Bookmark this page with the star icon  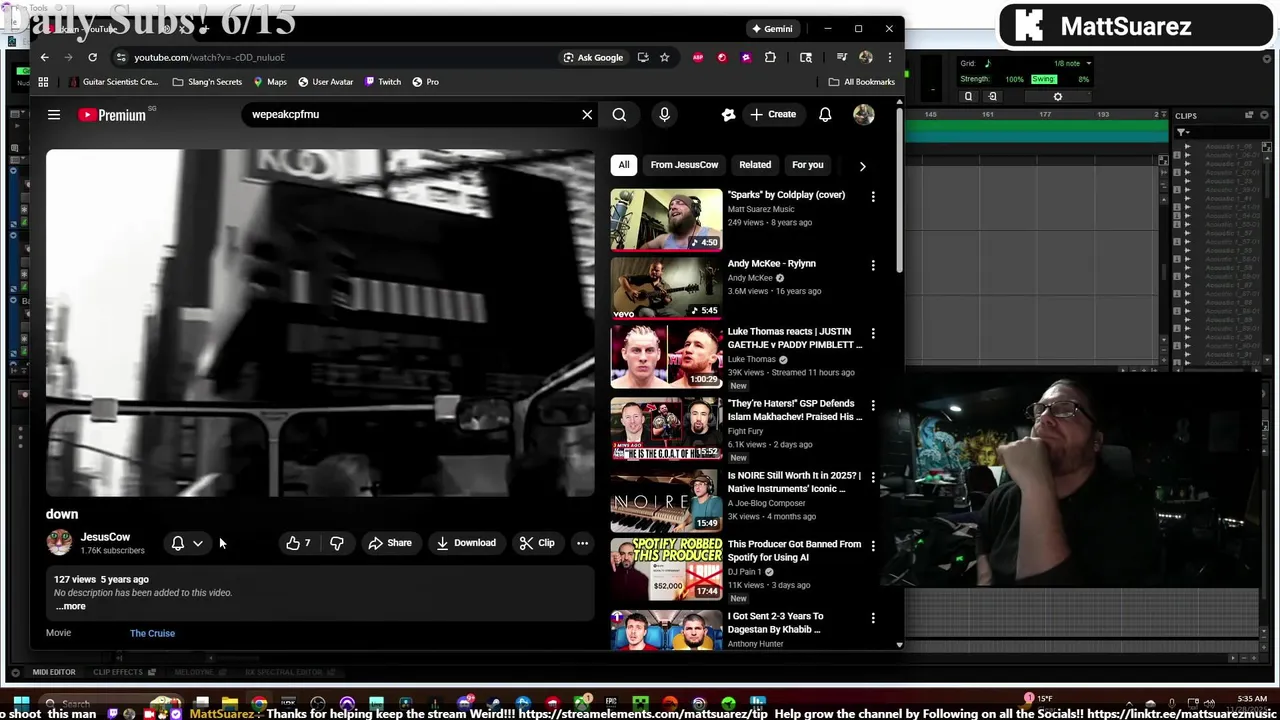point(664,57)
